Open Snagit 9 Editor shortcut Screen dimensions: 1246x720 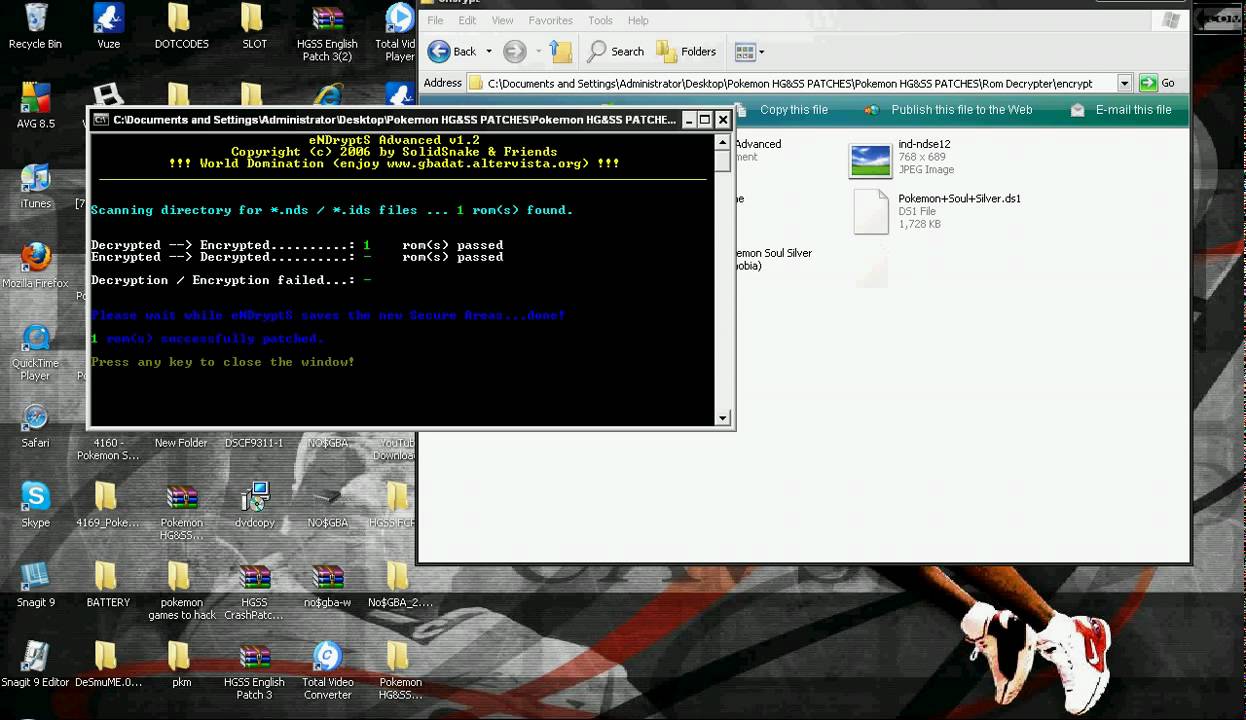35,665
